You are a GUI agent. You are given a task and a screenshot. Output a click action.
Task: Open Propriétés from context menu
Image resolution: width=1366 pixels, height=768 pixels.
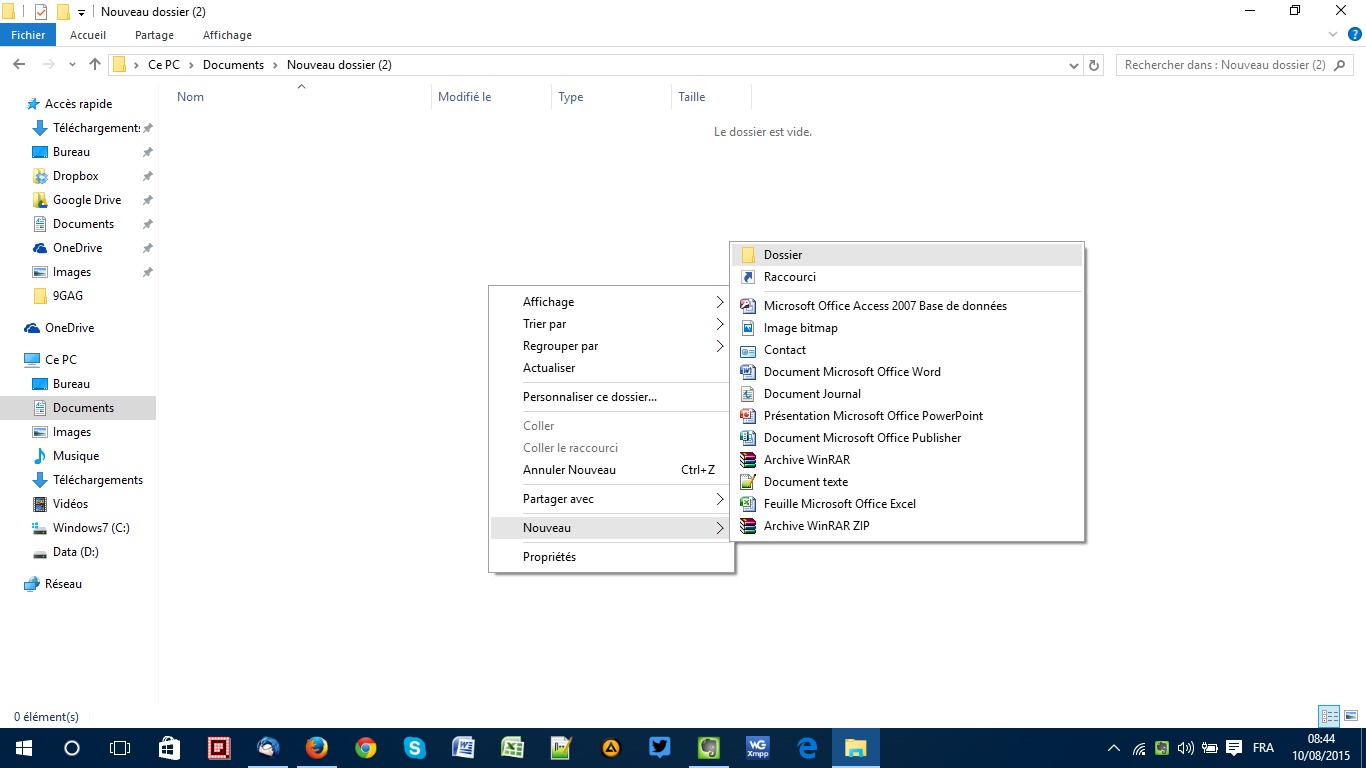pyautogui.click(x=611, y=557)
